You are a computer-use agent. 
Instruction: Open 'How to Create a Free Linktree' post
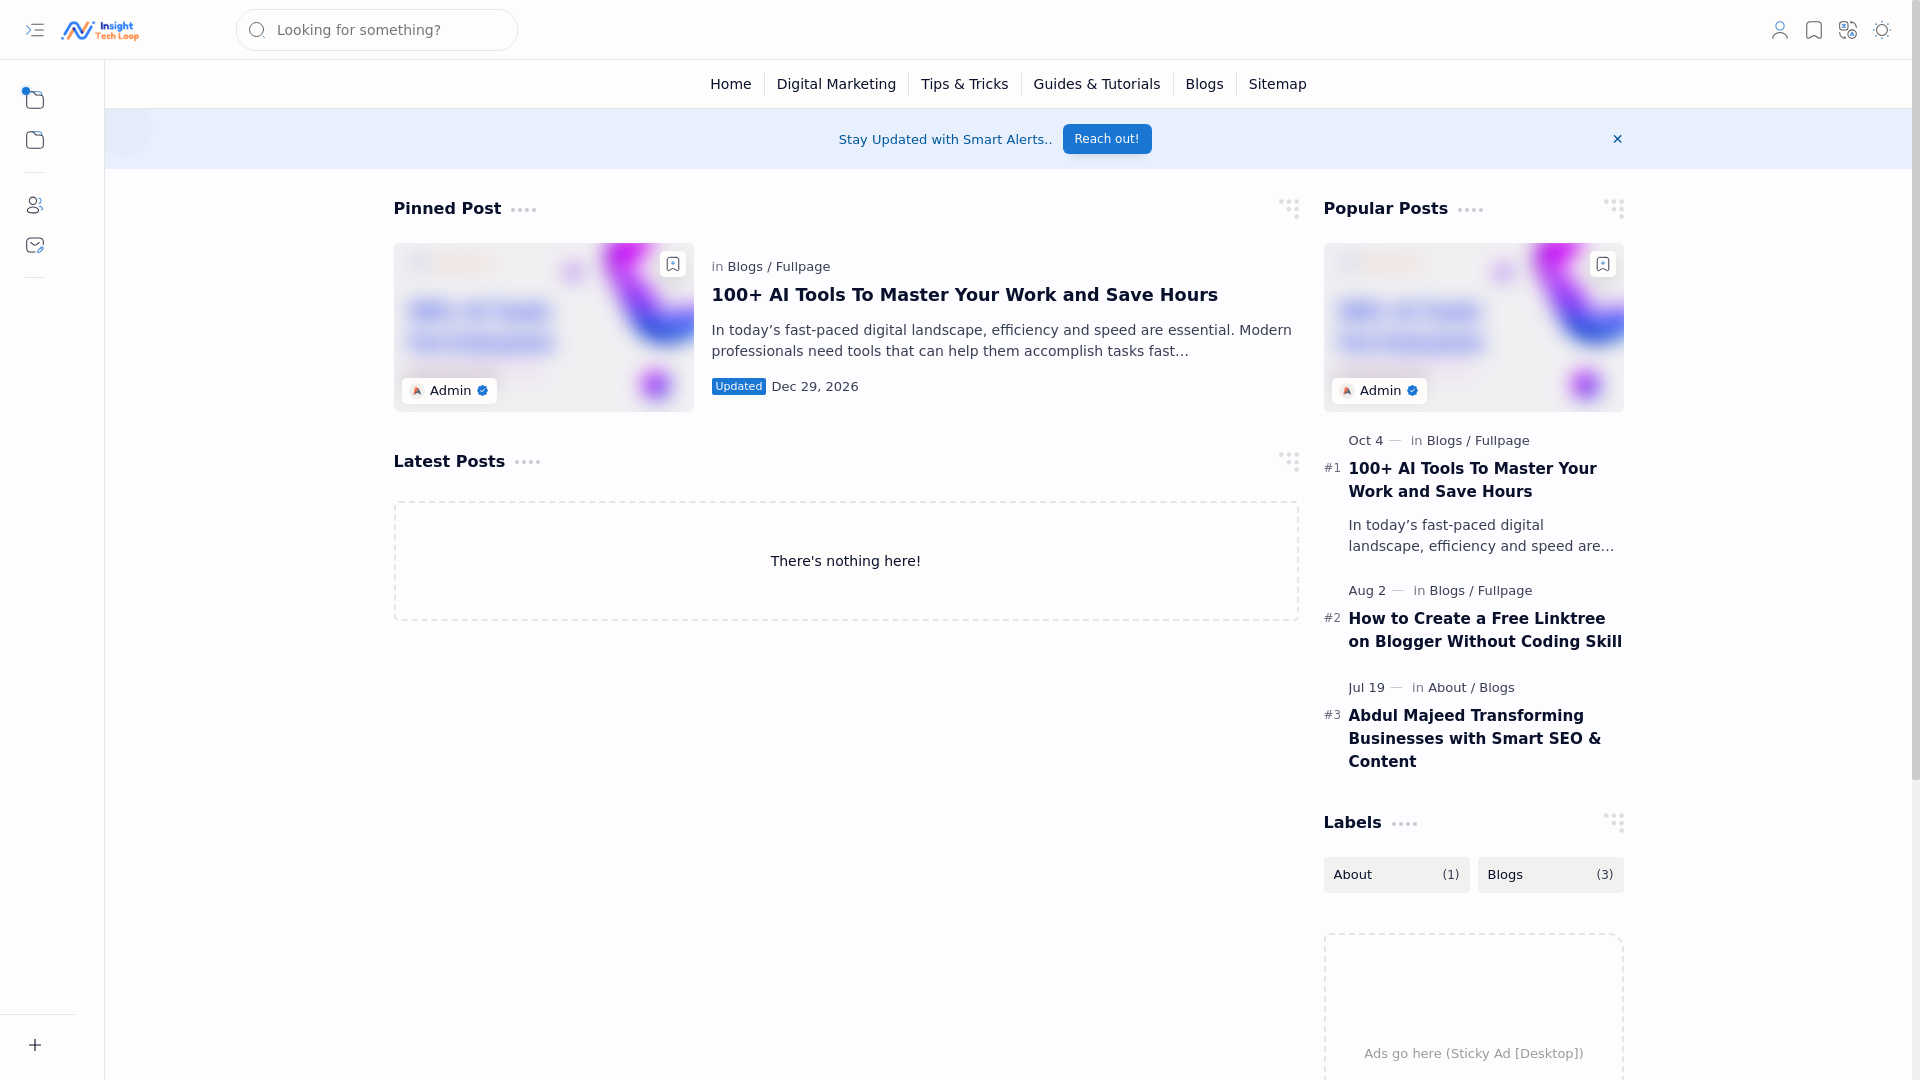tap(1485, 630)
